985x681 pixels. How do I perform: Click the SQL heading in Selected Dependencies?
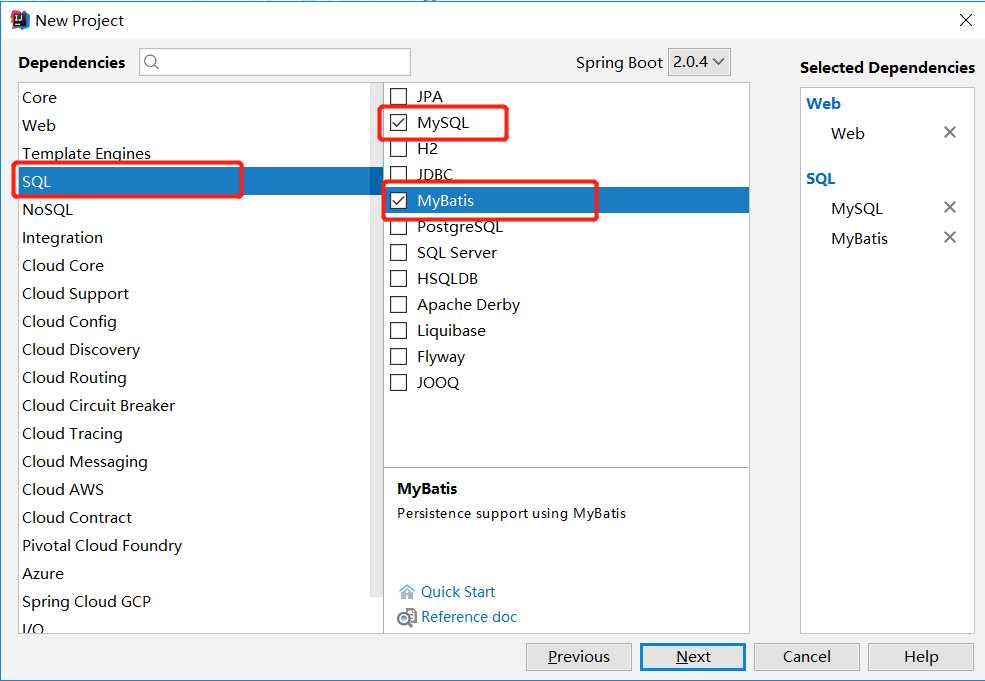click(820, 178)
